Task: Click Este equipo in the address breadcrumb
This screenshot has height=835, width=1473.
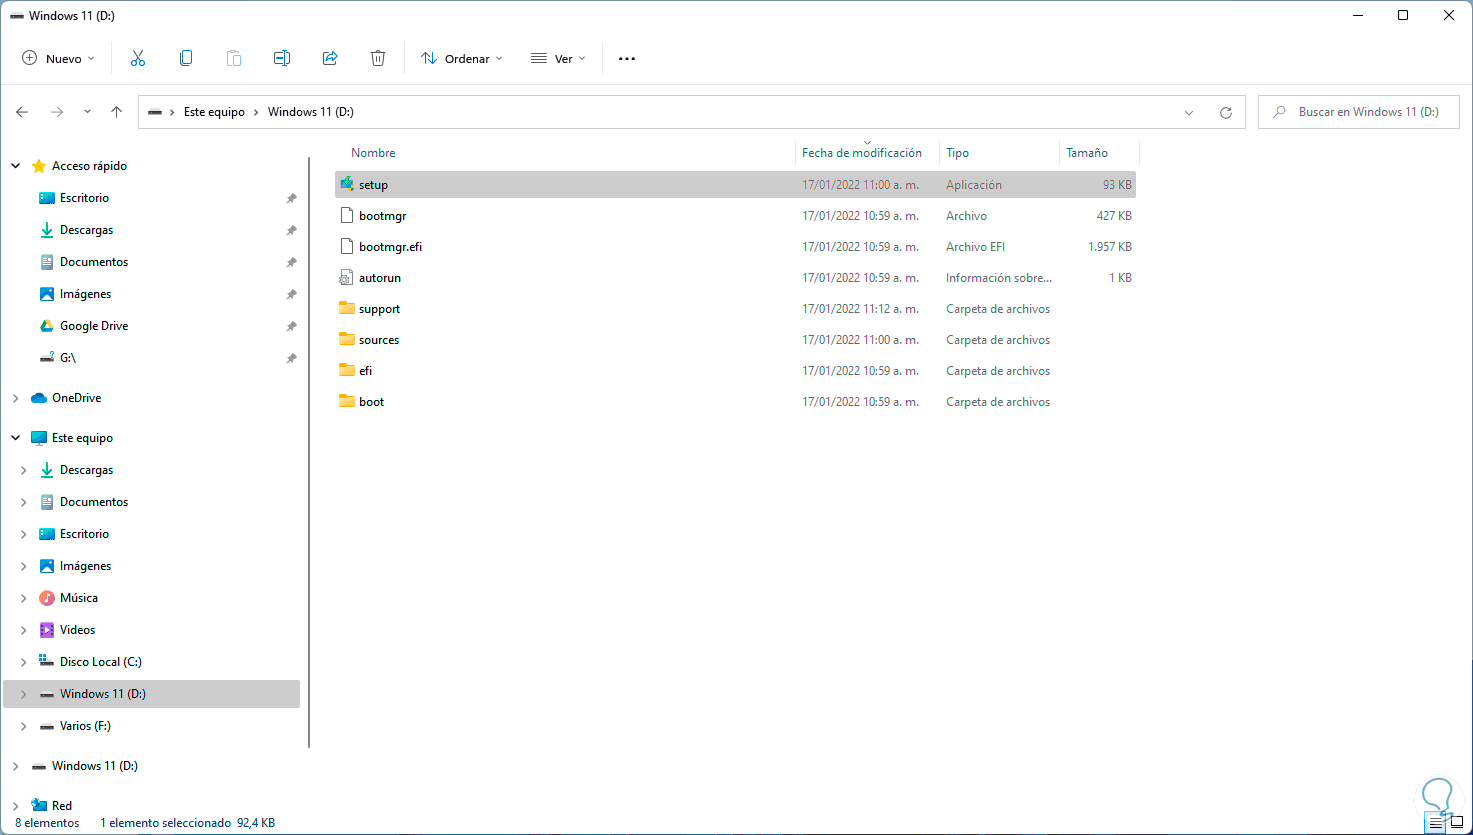Action: (x=214, y=112)
